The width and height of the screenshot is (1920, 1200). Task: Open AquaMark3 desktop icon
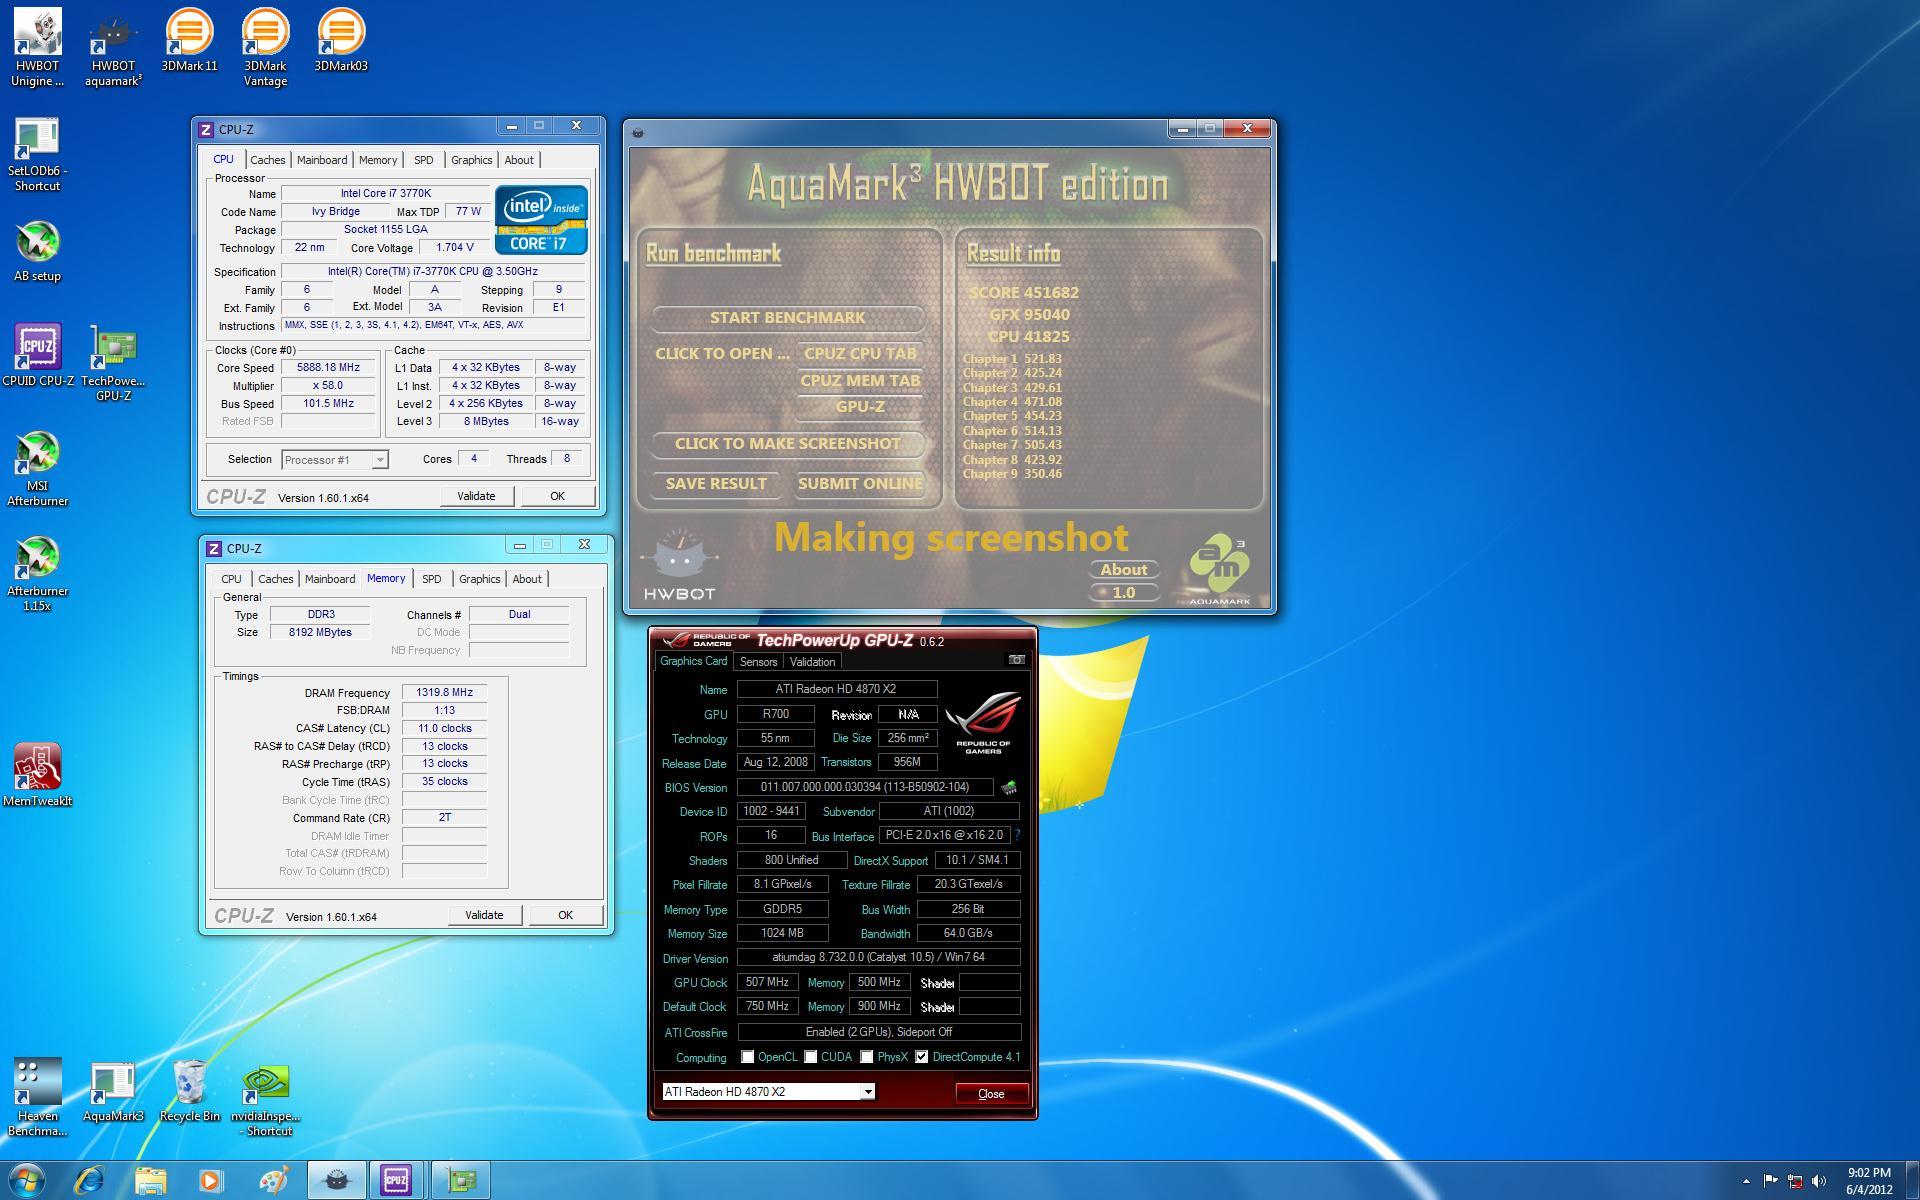pyautogui.click(x=113, y=1090)
